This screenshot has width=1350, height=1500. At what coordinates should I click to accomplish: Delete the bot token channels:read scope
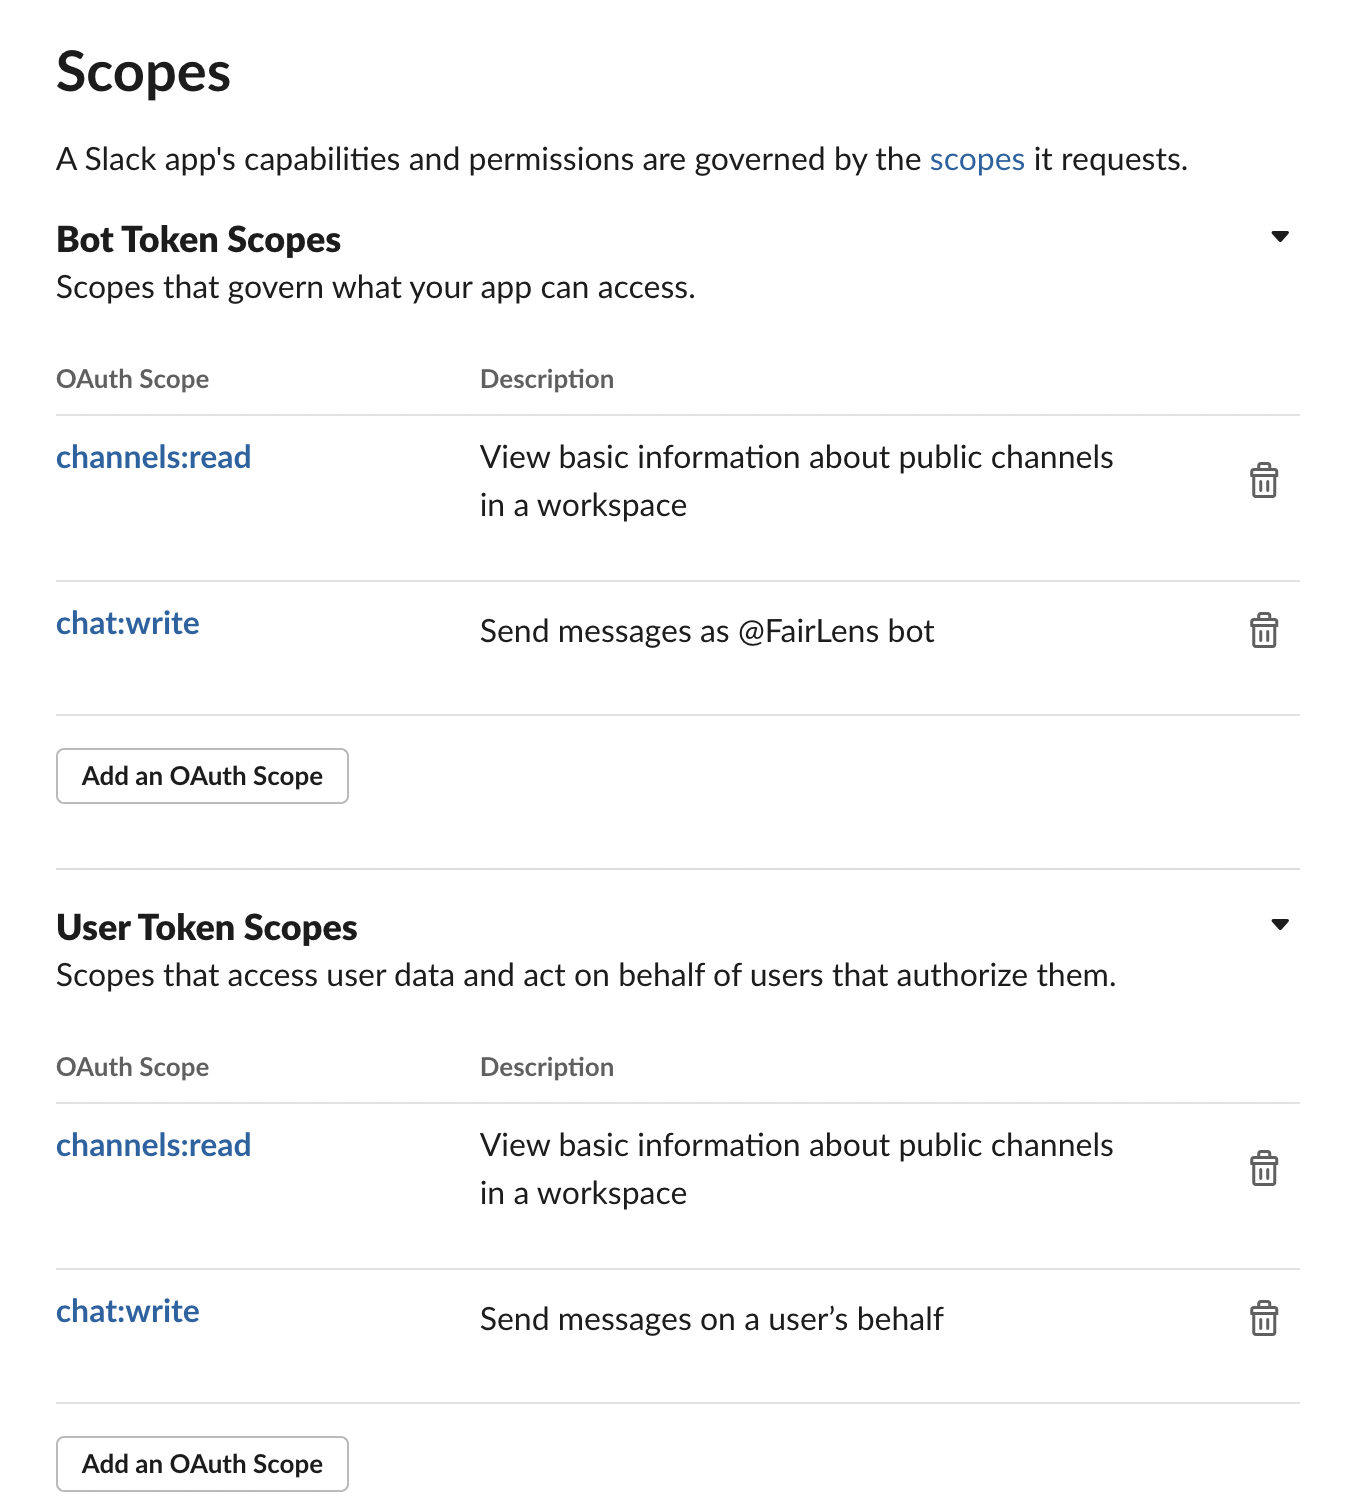[1264, 481]
